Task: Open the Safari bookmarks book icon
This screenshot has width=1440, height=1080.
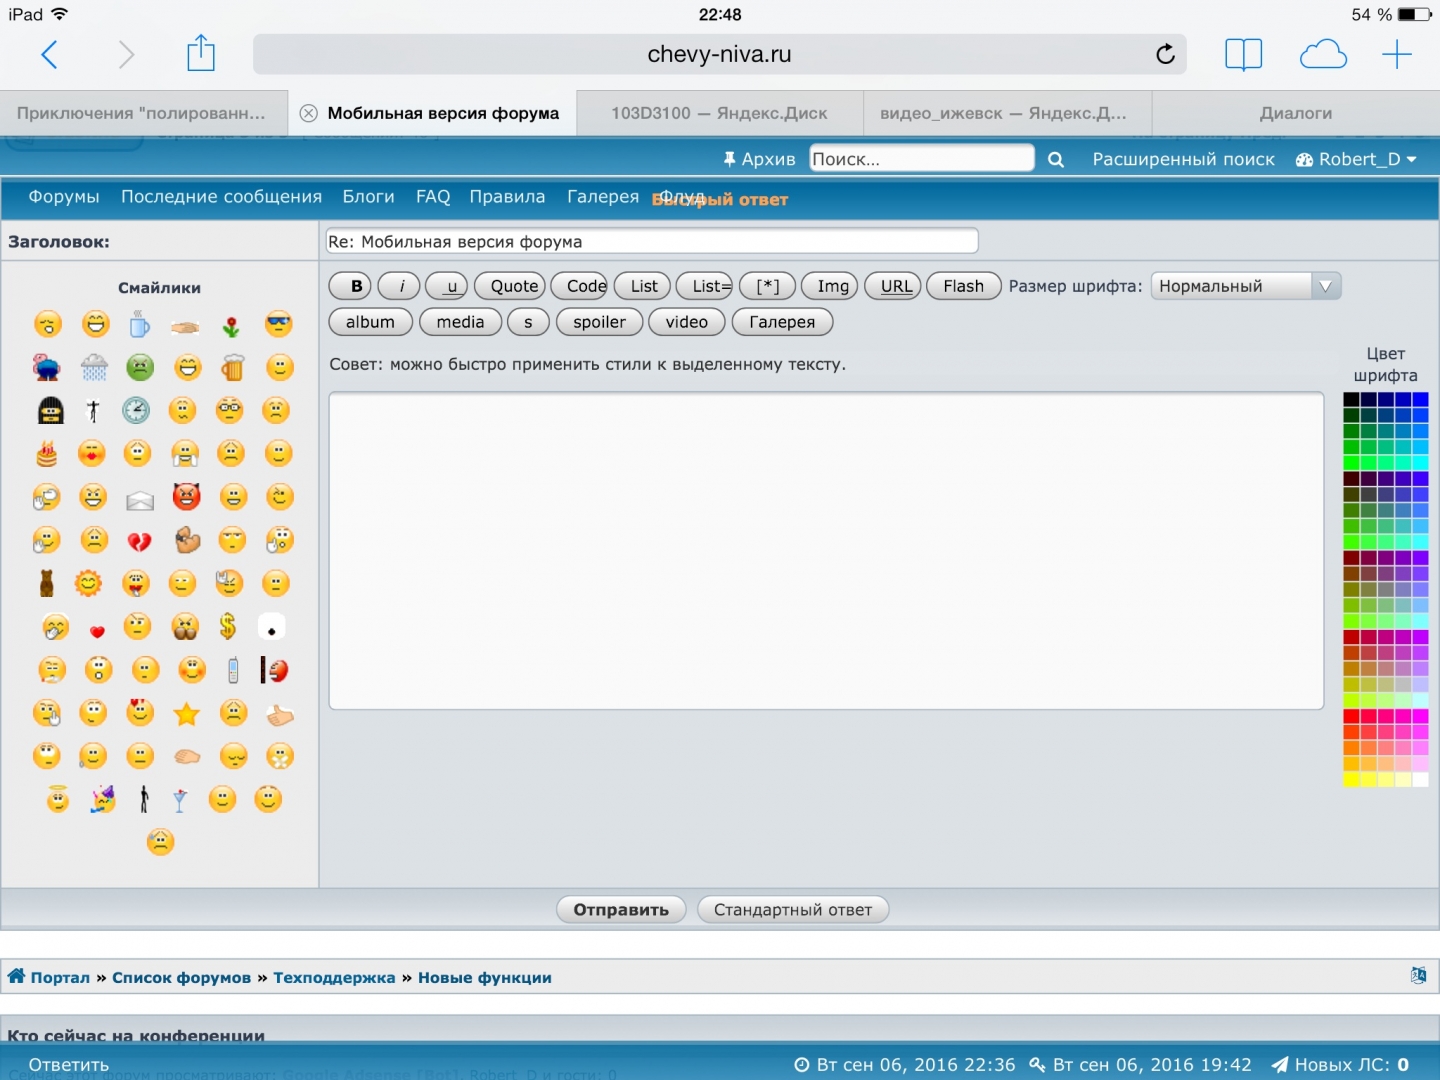Action: click(x=1243, y=54)
